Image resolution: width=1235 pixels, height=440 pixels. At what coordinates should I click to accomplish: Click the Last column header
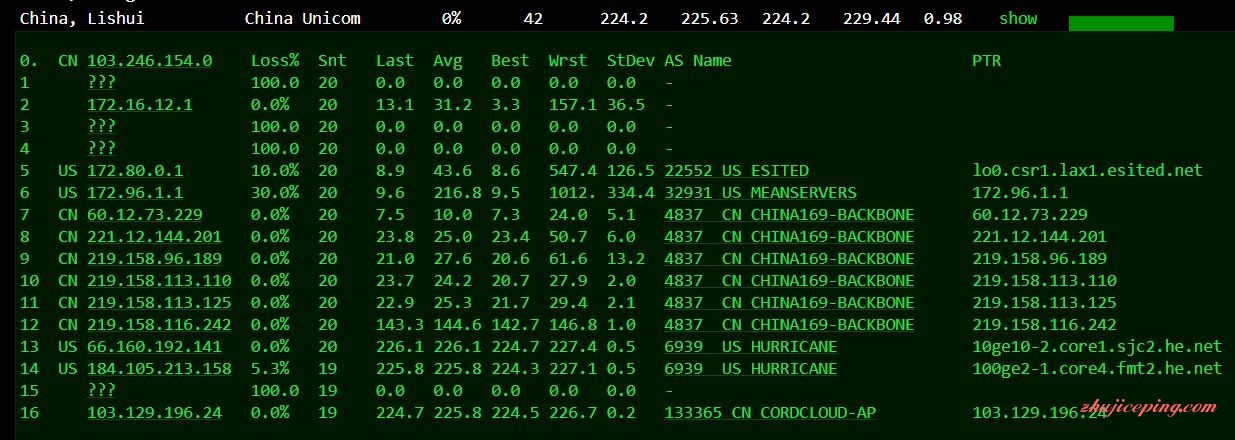tap(395, 61)
